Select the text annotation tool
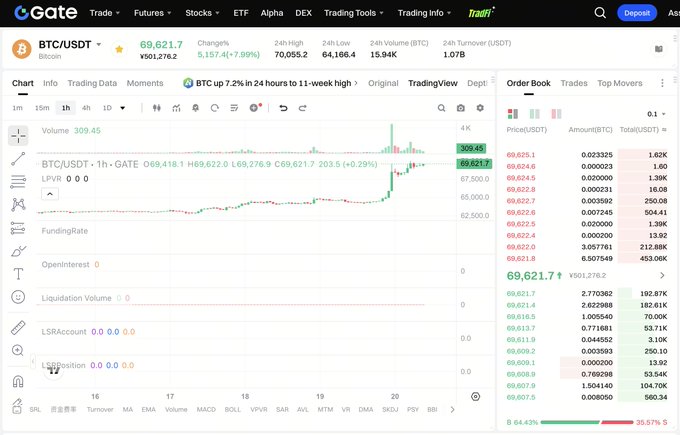680x435 pixels. 18,274
